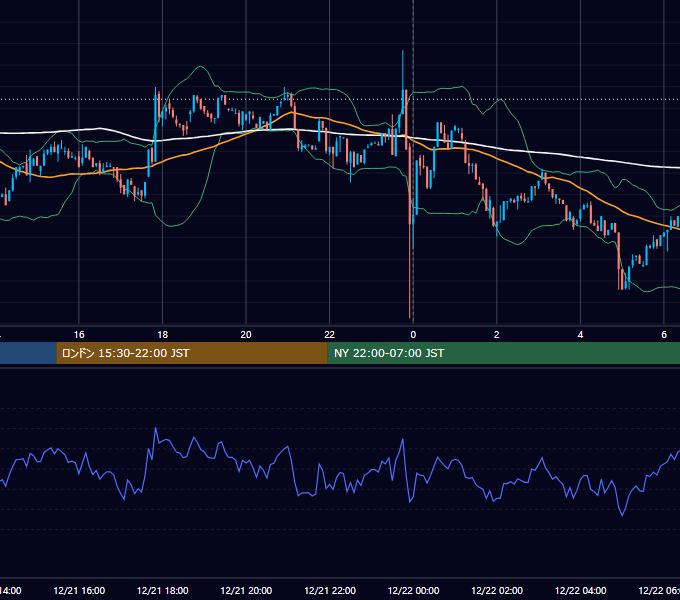The height and width of the screenshot is (600, 680).
Task: Click the 18 hour axis label
Action: point(163,335)
